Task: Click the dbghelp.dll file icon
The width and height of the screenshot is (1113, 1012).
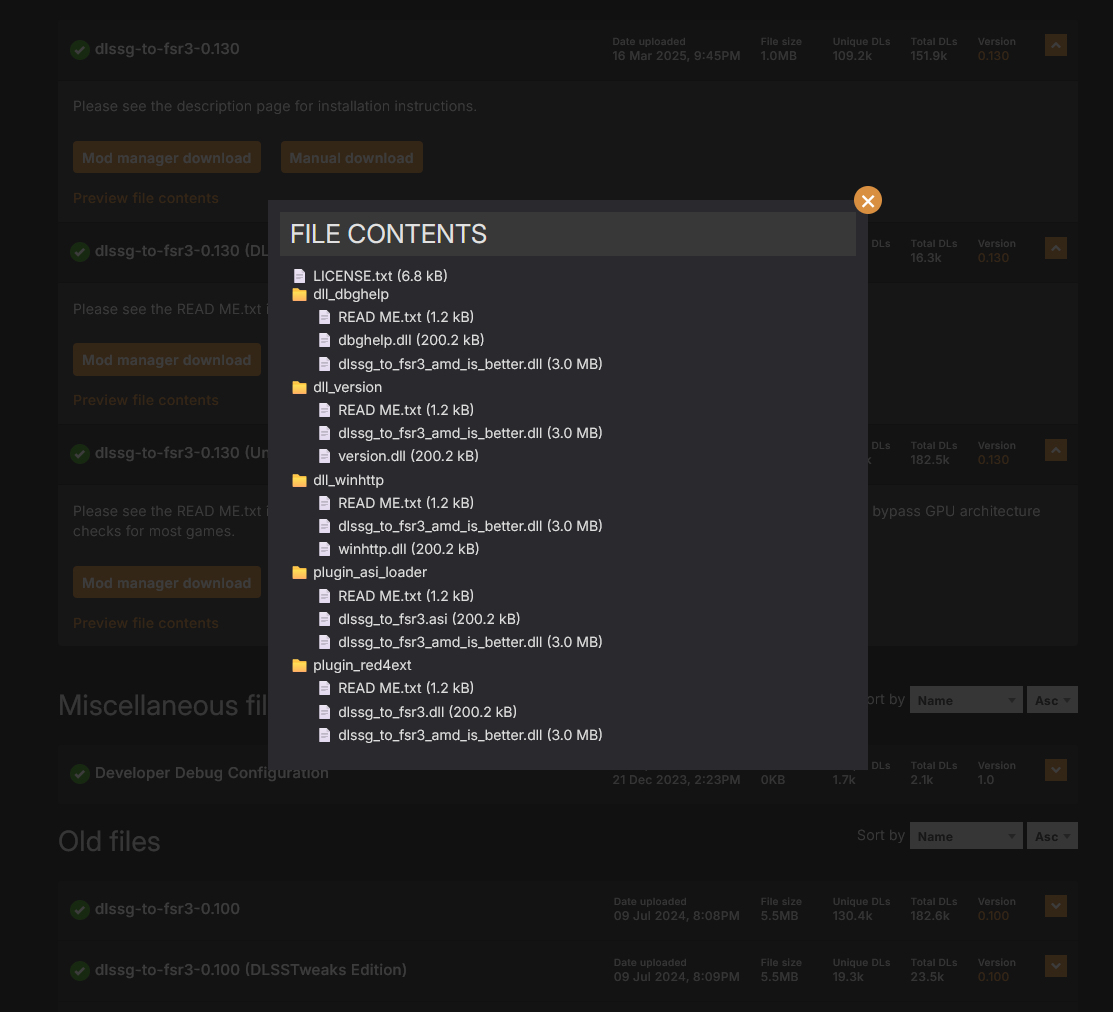Action: [324, 341]
